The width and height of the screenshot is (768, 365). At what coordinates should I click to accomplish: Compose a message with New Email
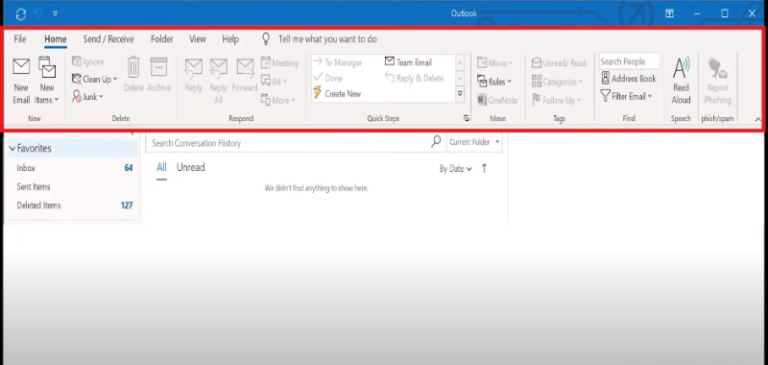tap(21, 81)
